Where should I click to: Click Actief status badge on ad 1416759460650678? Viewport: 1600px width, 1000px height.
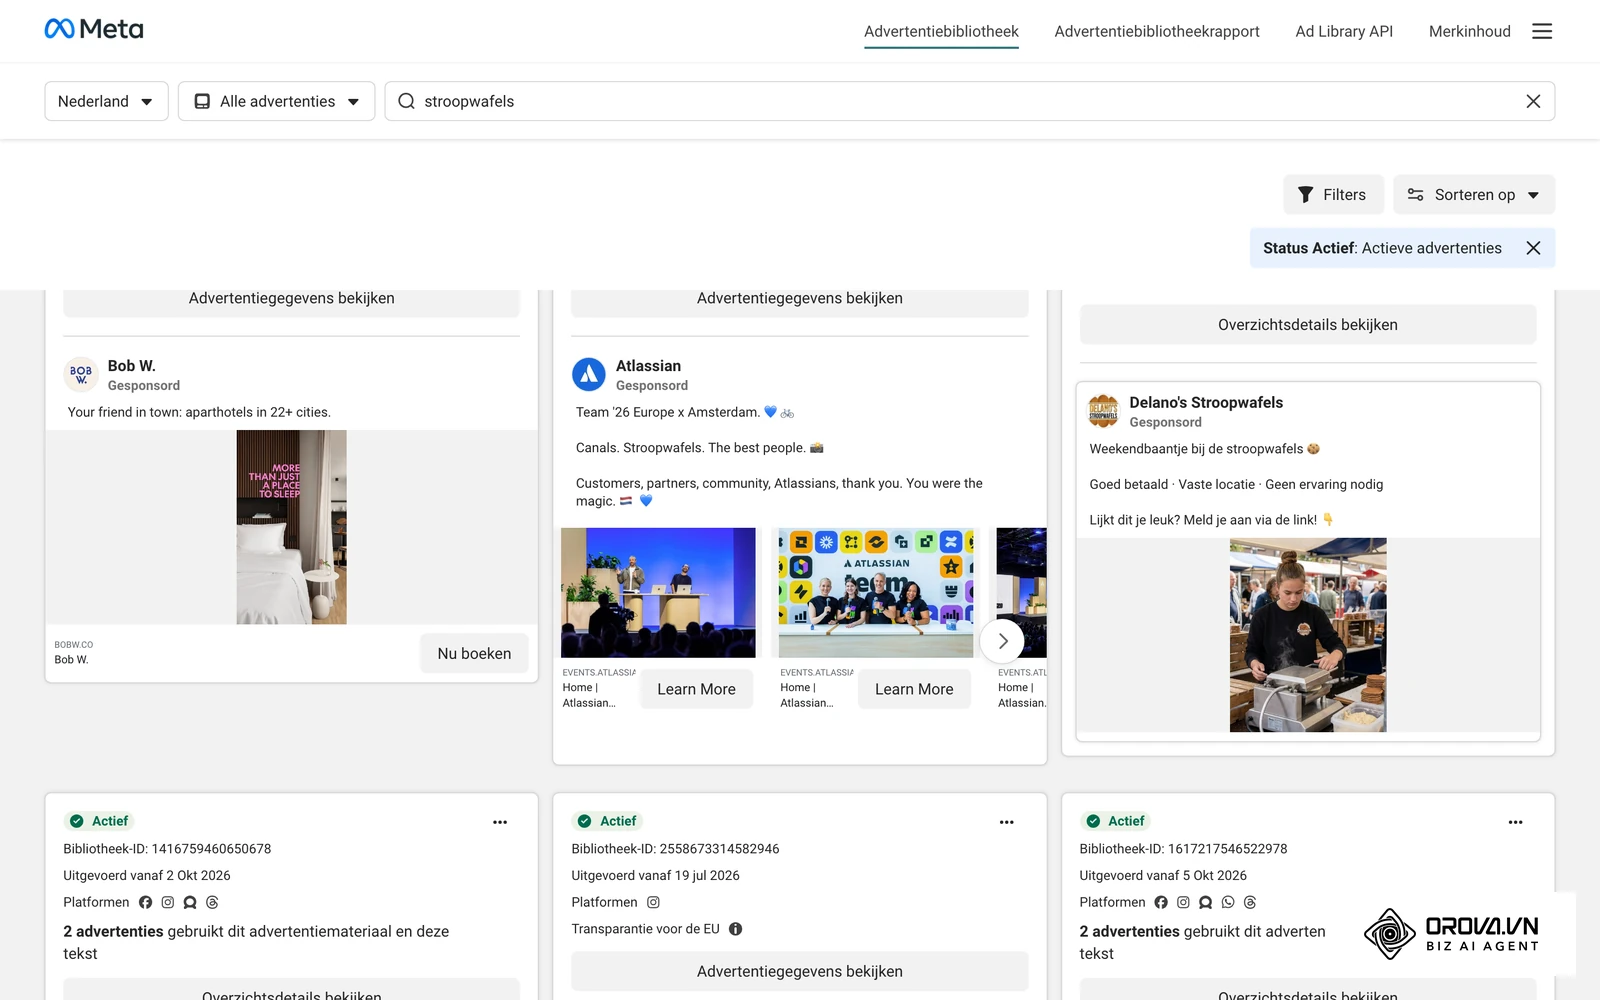(99, 821)
